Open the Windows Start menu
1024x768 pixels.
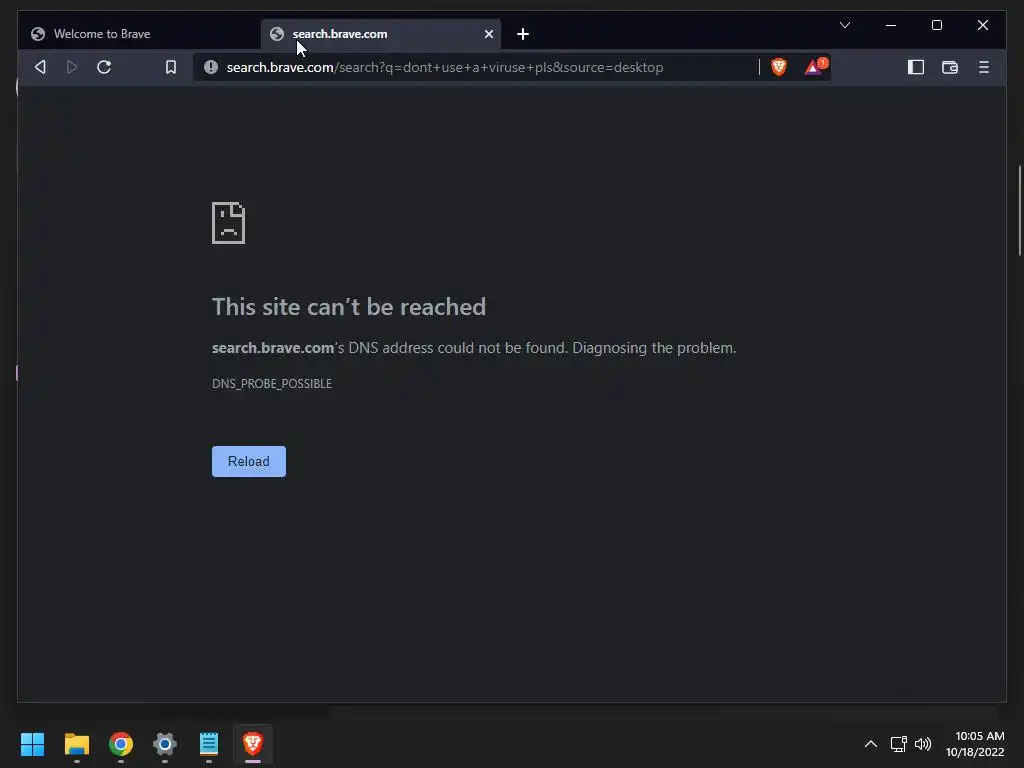pos(32,743)
